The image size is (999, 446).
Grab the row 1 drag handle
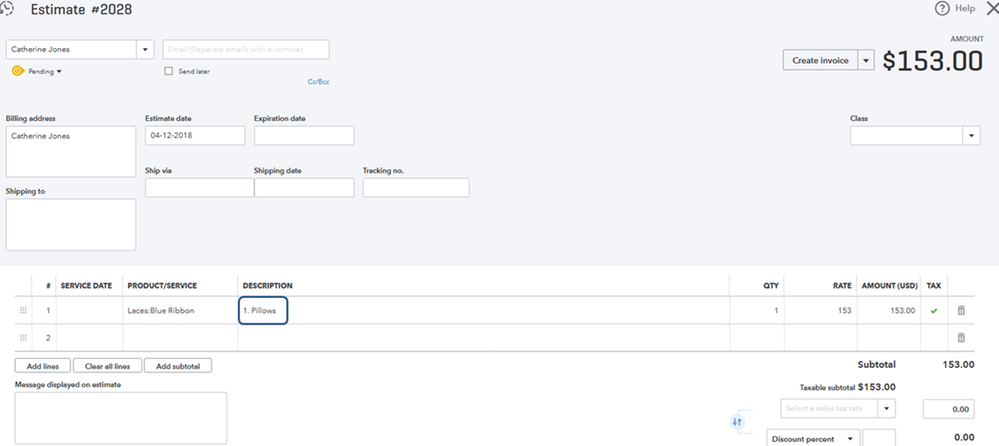(24, 310)
